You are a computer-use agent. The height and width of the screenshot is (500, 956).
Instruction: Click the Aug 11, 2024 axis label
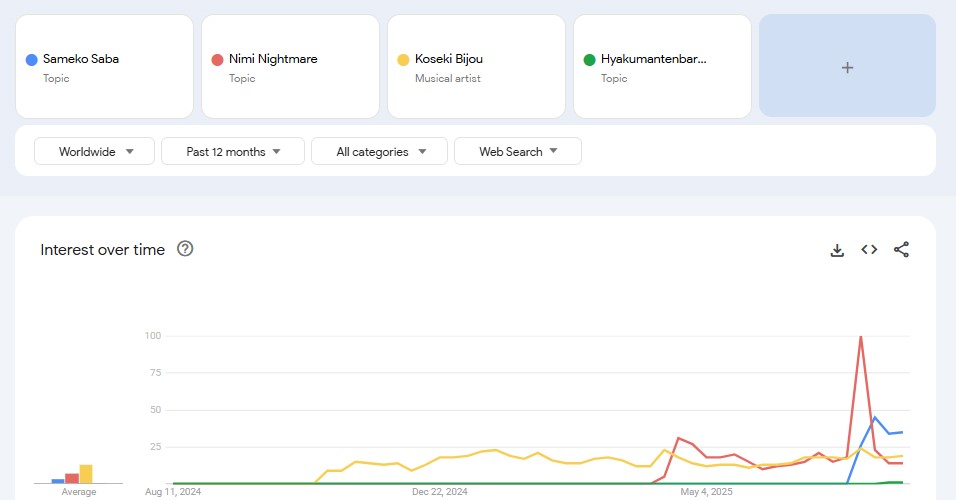pos(173,491)
